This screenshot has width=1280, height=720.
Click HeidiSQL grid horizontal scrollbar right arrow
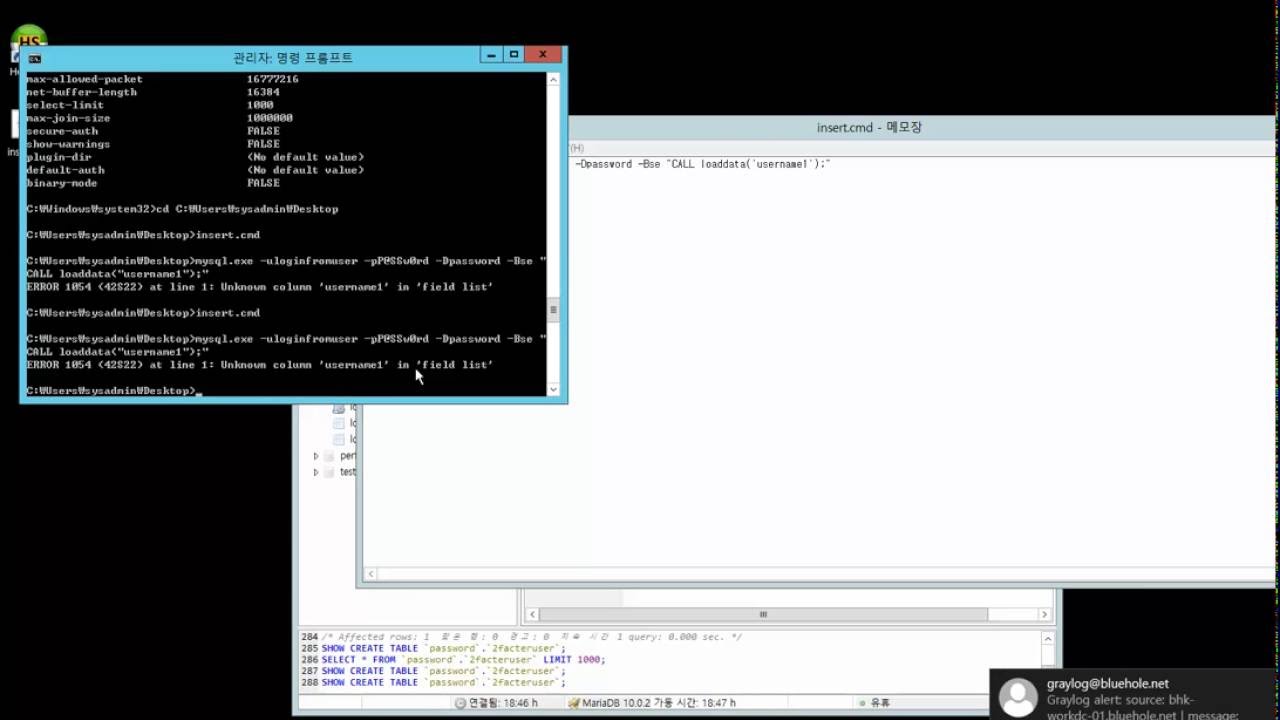(1045, 615)
